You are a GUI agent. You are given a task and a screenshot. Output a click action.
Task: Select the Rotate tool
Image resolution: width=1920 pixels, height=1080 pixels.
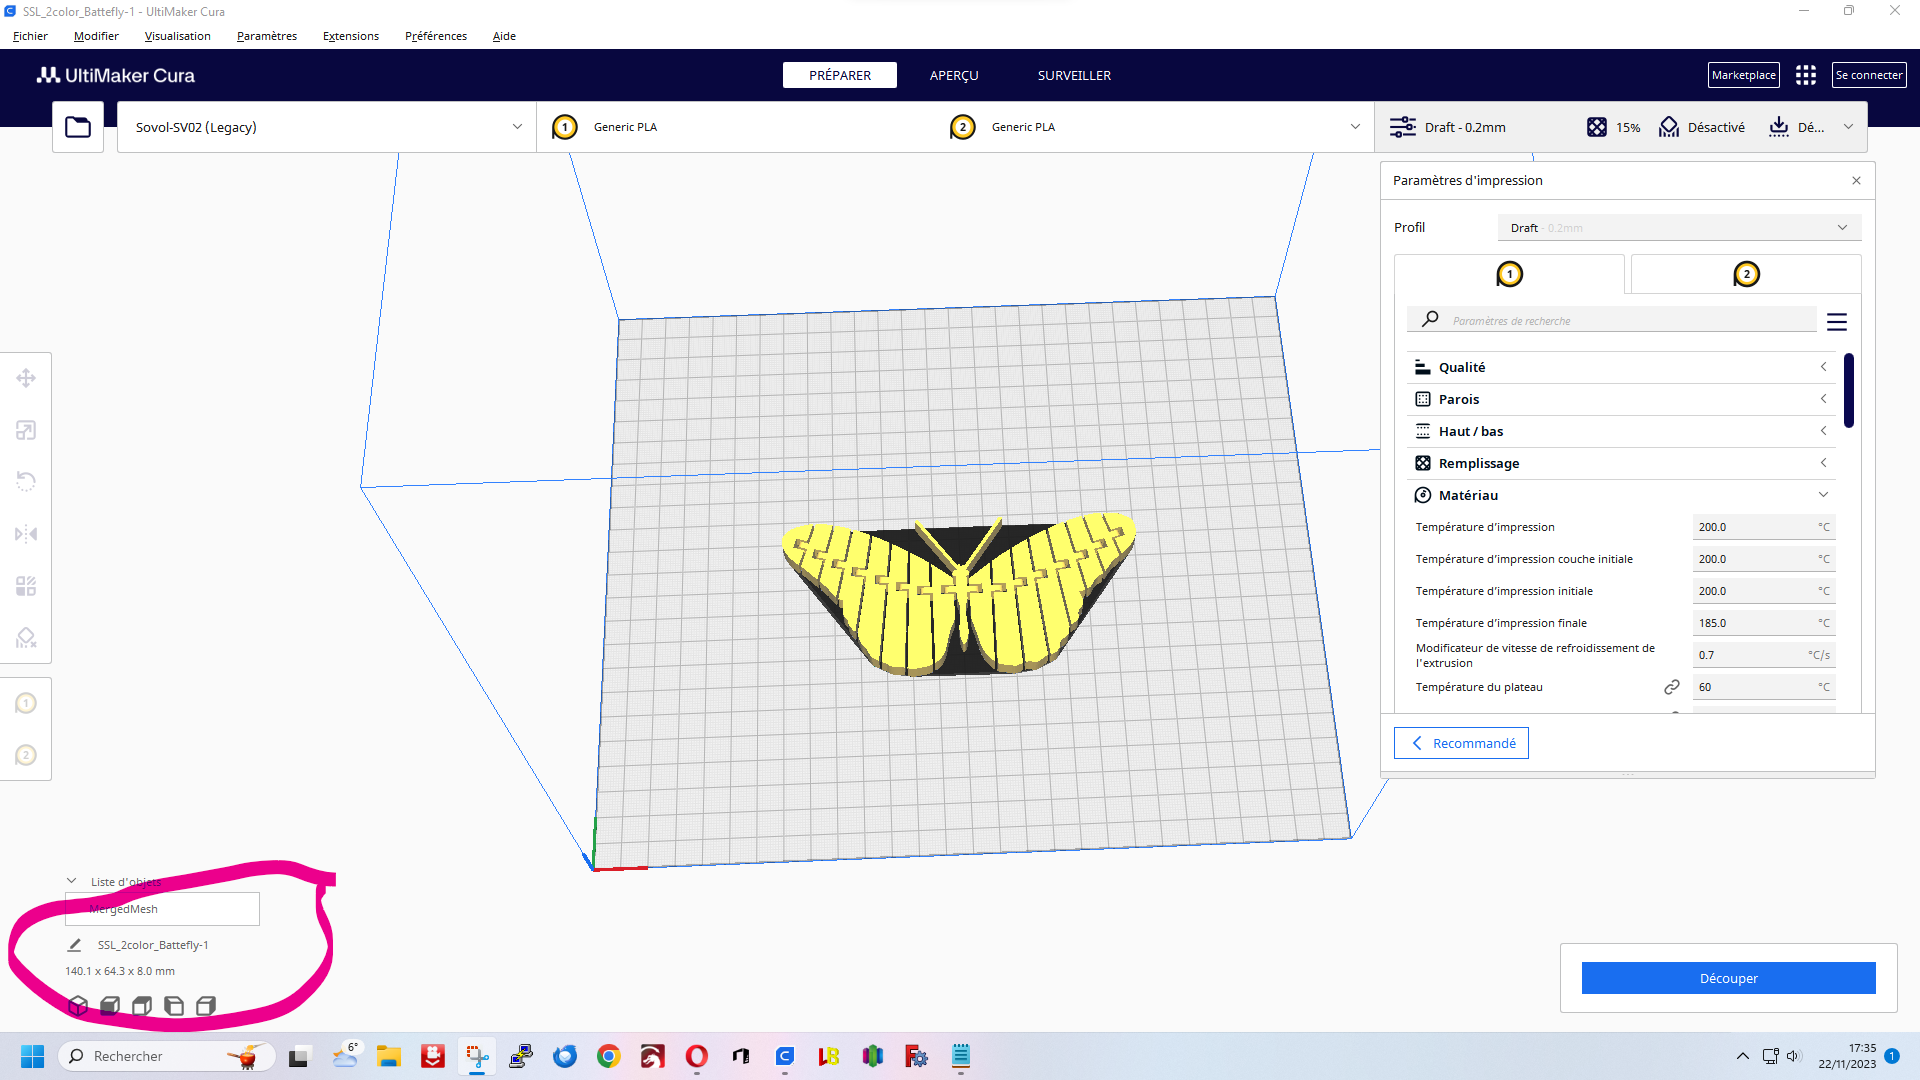(x=26, y=482)
